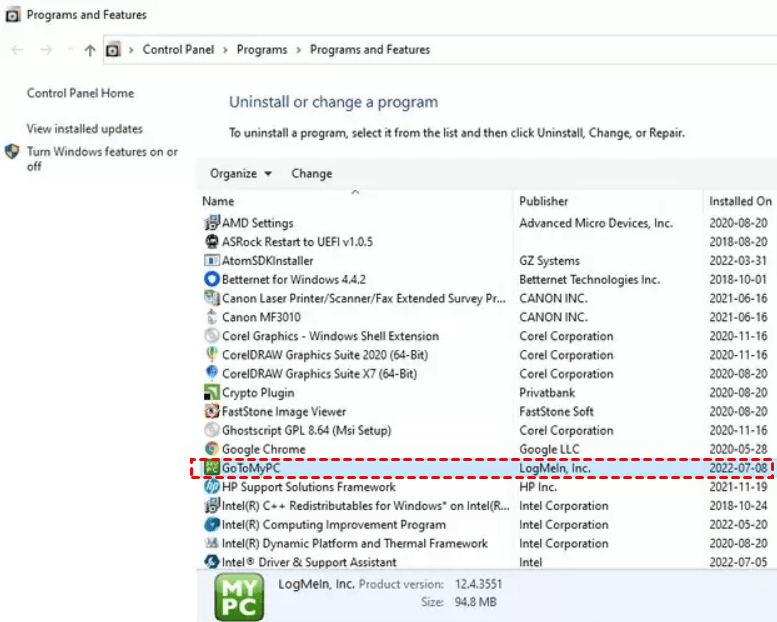Select Ghostscript GPL 8.64 (Msi Setup)

click(307, 430)
